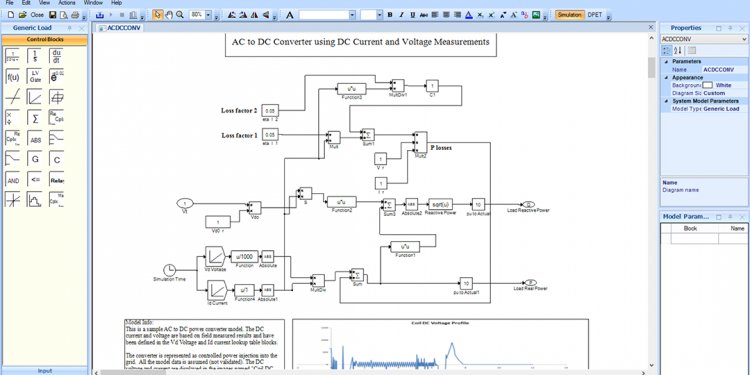The height and width of the screenshot is (375, 750).
Task: Toggle Simulation mode button
Action: coord(570,15)
